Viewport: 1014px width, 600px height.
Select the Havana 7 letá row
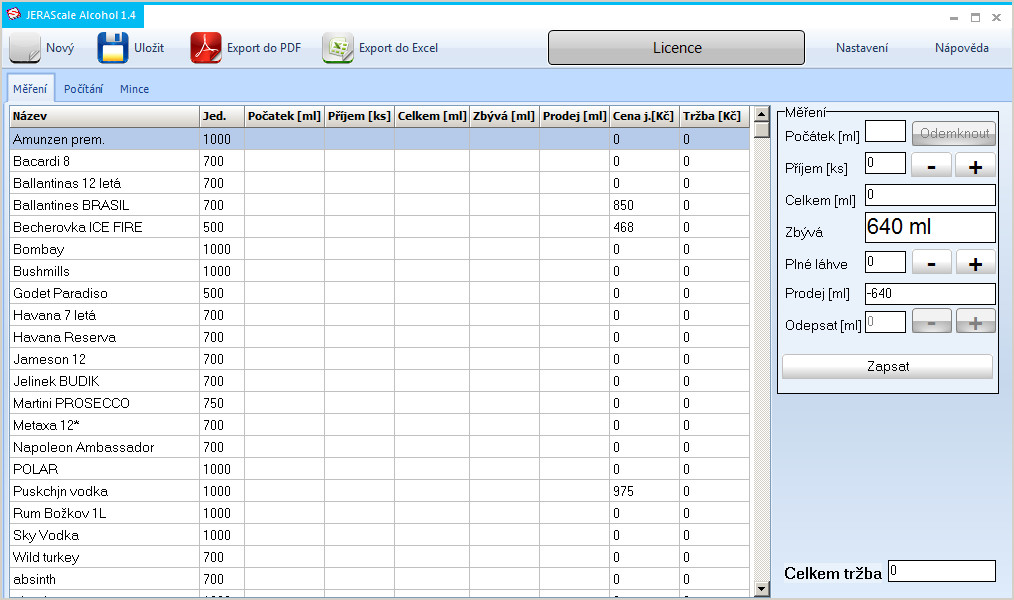click(x=380, y=315)
